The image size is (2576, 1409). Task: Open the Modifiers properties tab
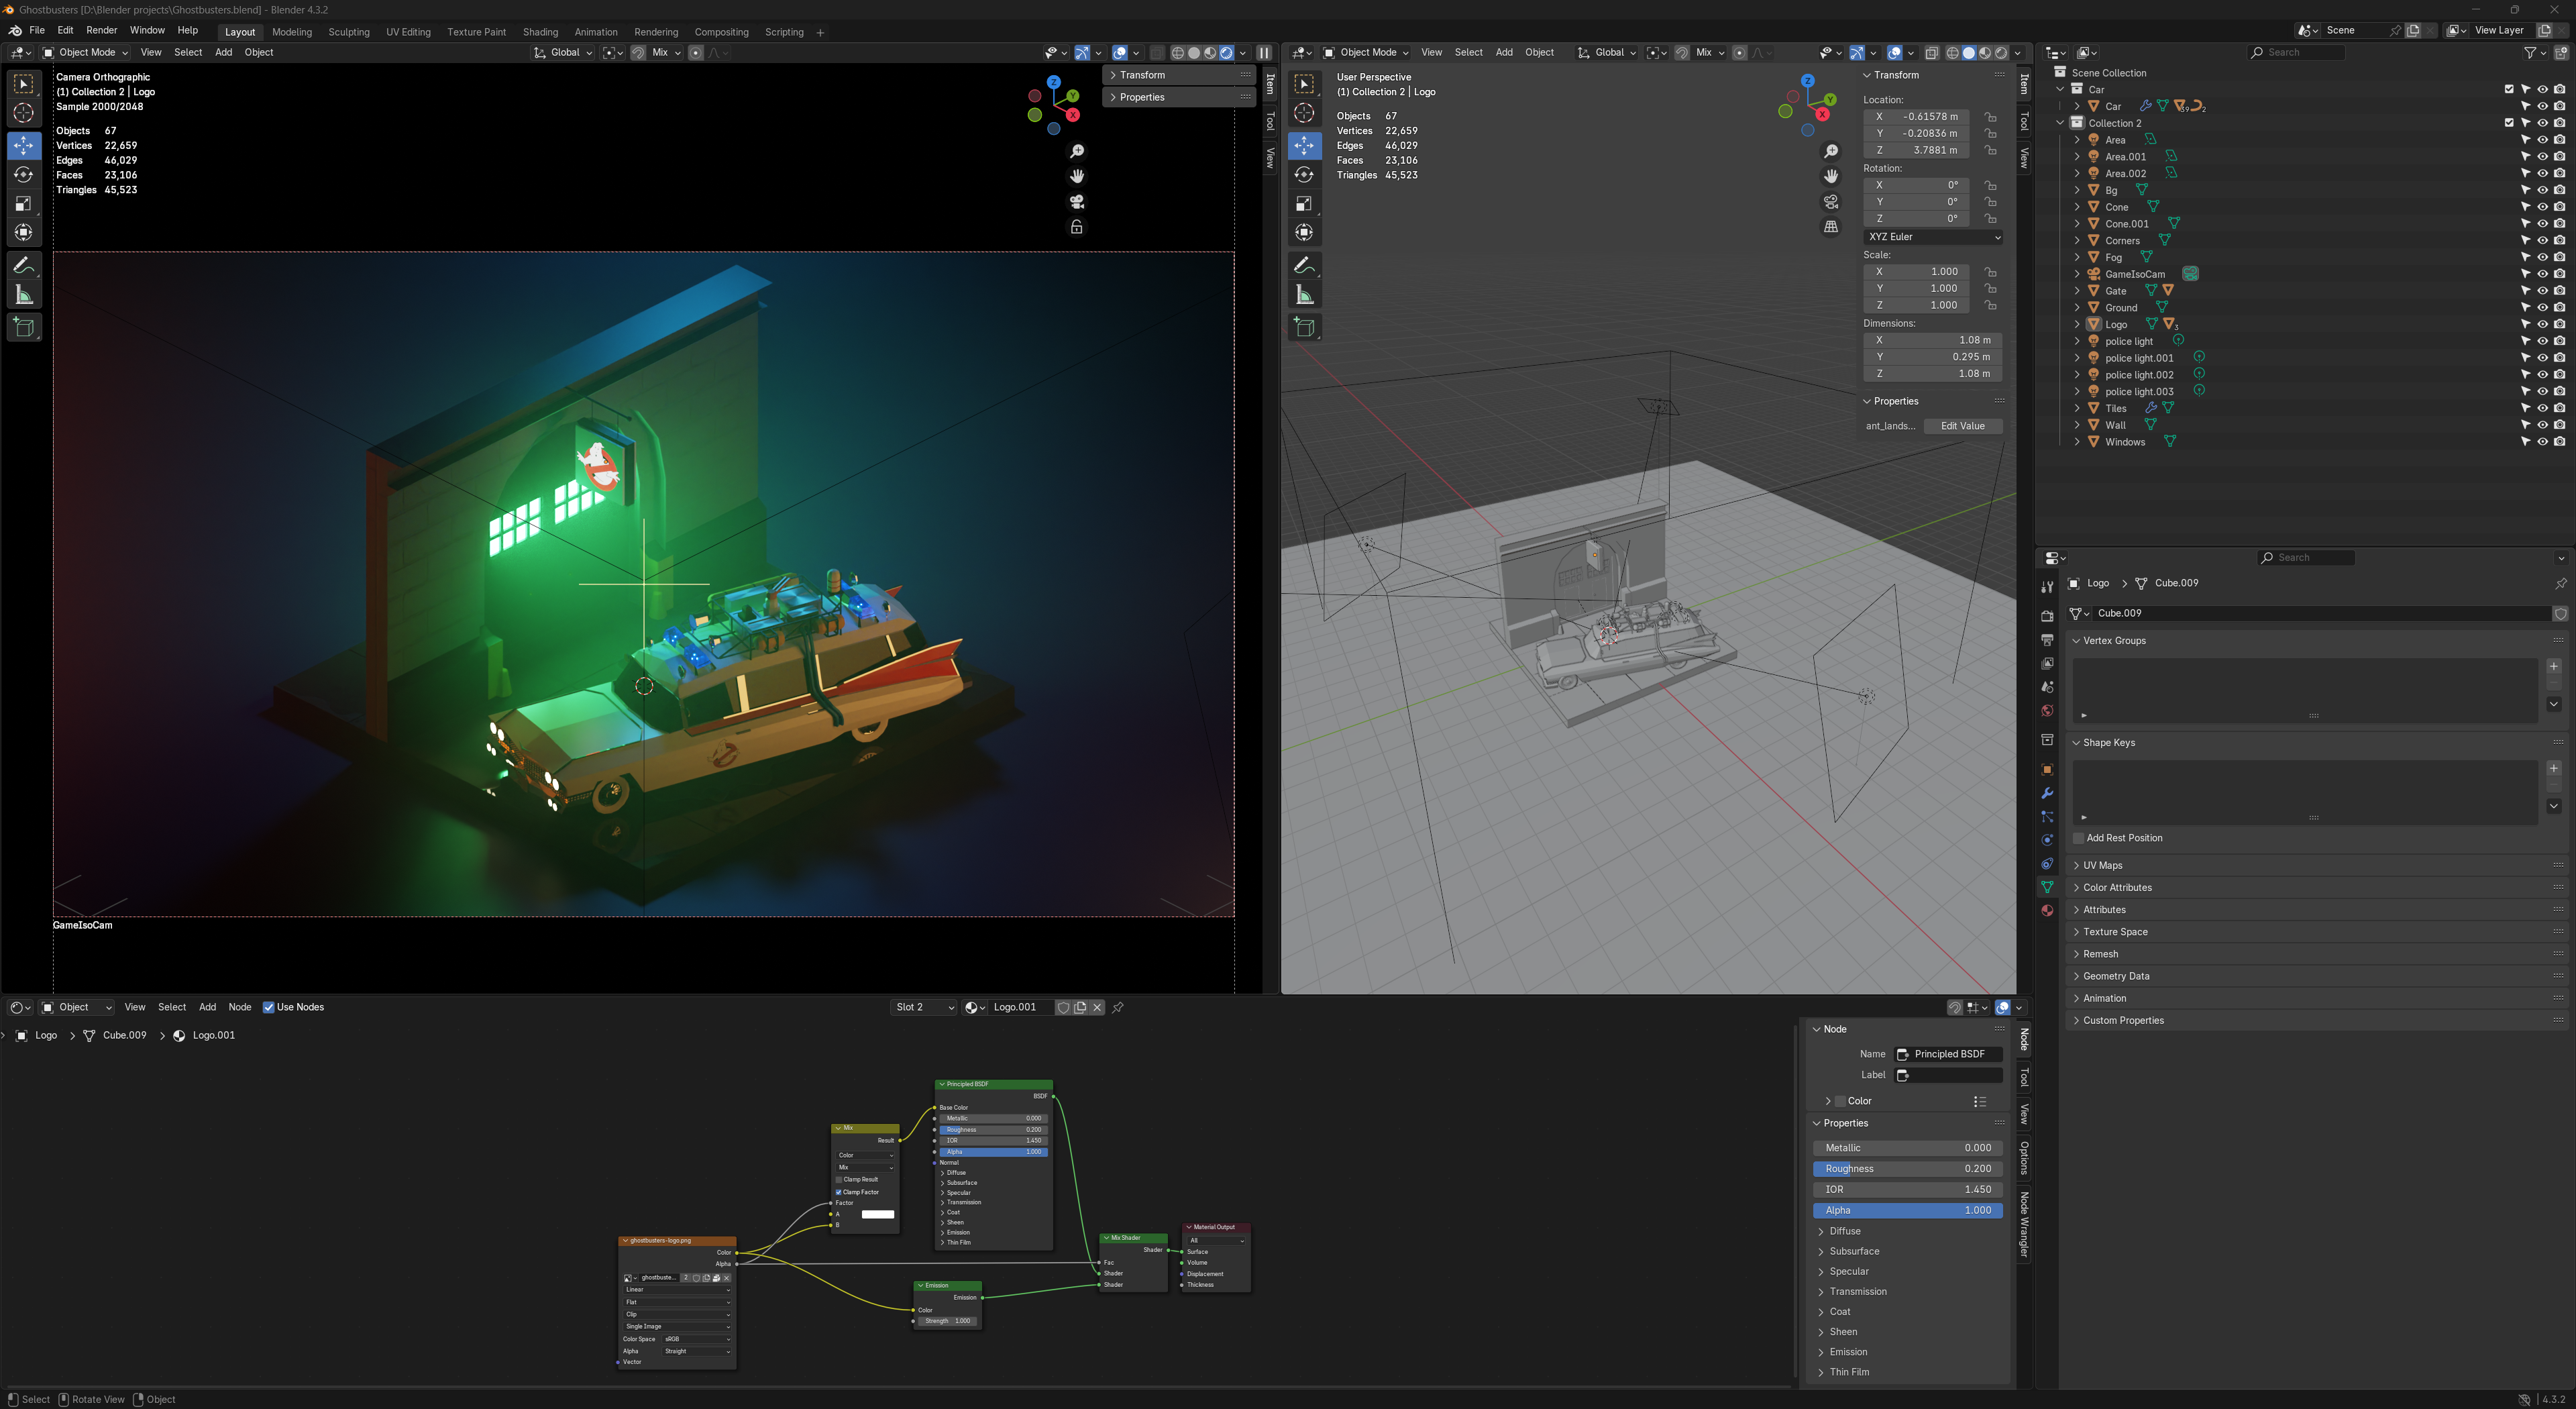click(x=2047, y=793)
